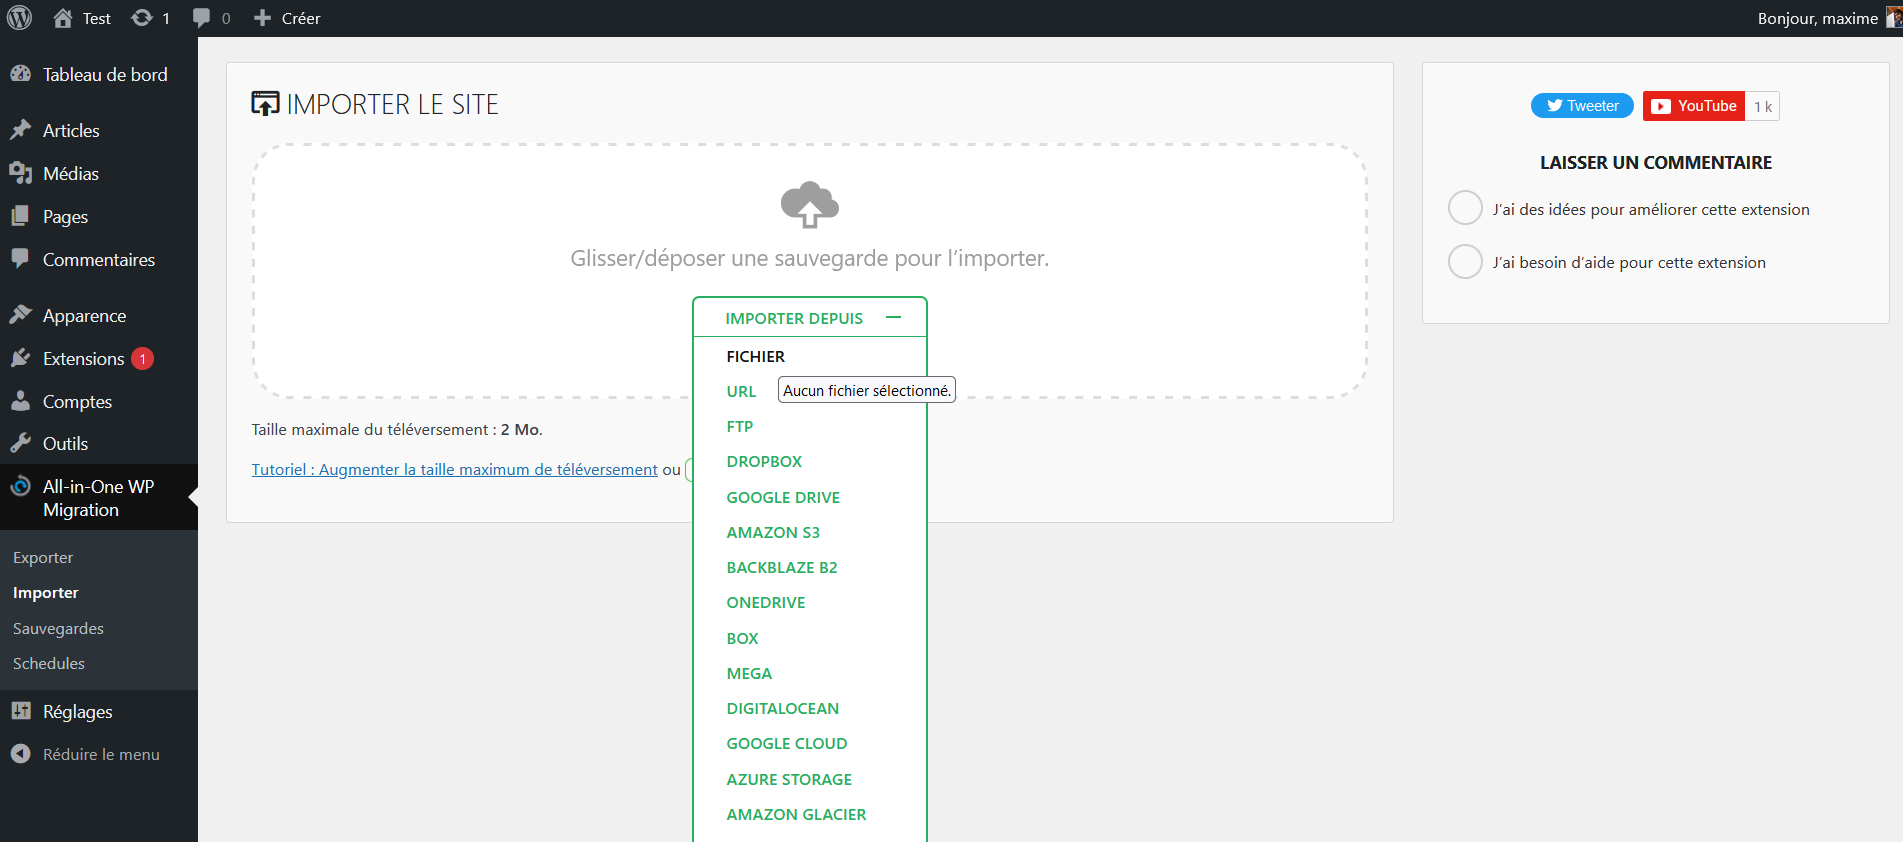1903x842 pixels.
Task: Select 'J'ai des idées pour améliorer' radio
Action: click(x=1465, y=208)
